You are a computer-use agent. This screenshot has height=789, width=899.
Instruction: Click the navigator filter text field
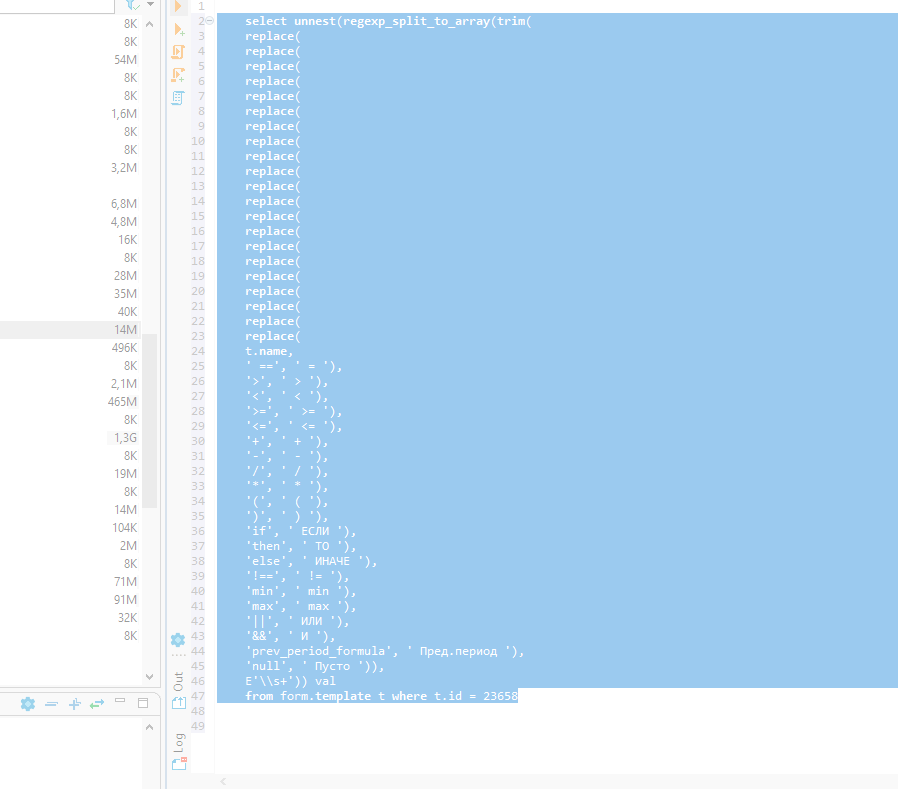(x=57, y=6)
